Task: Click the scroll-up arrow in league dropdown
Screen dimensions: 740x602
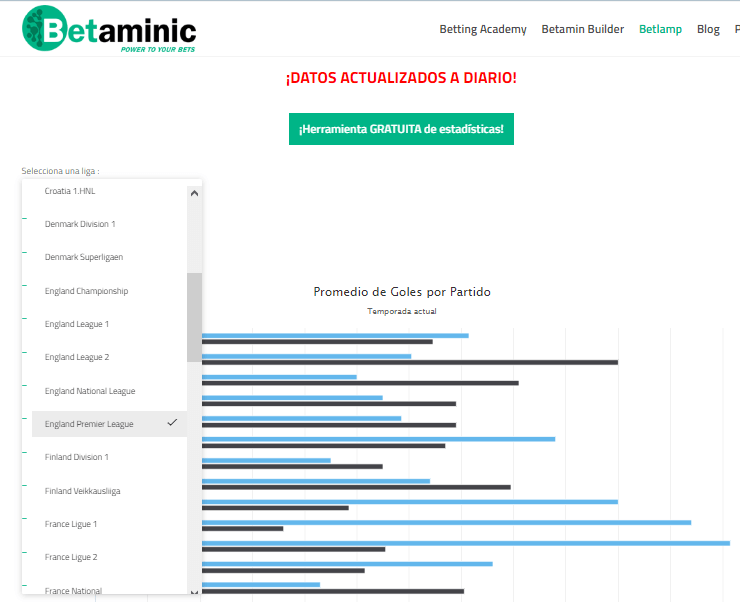Action: (194, 193)
